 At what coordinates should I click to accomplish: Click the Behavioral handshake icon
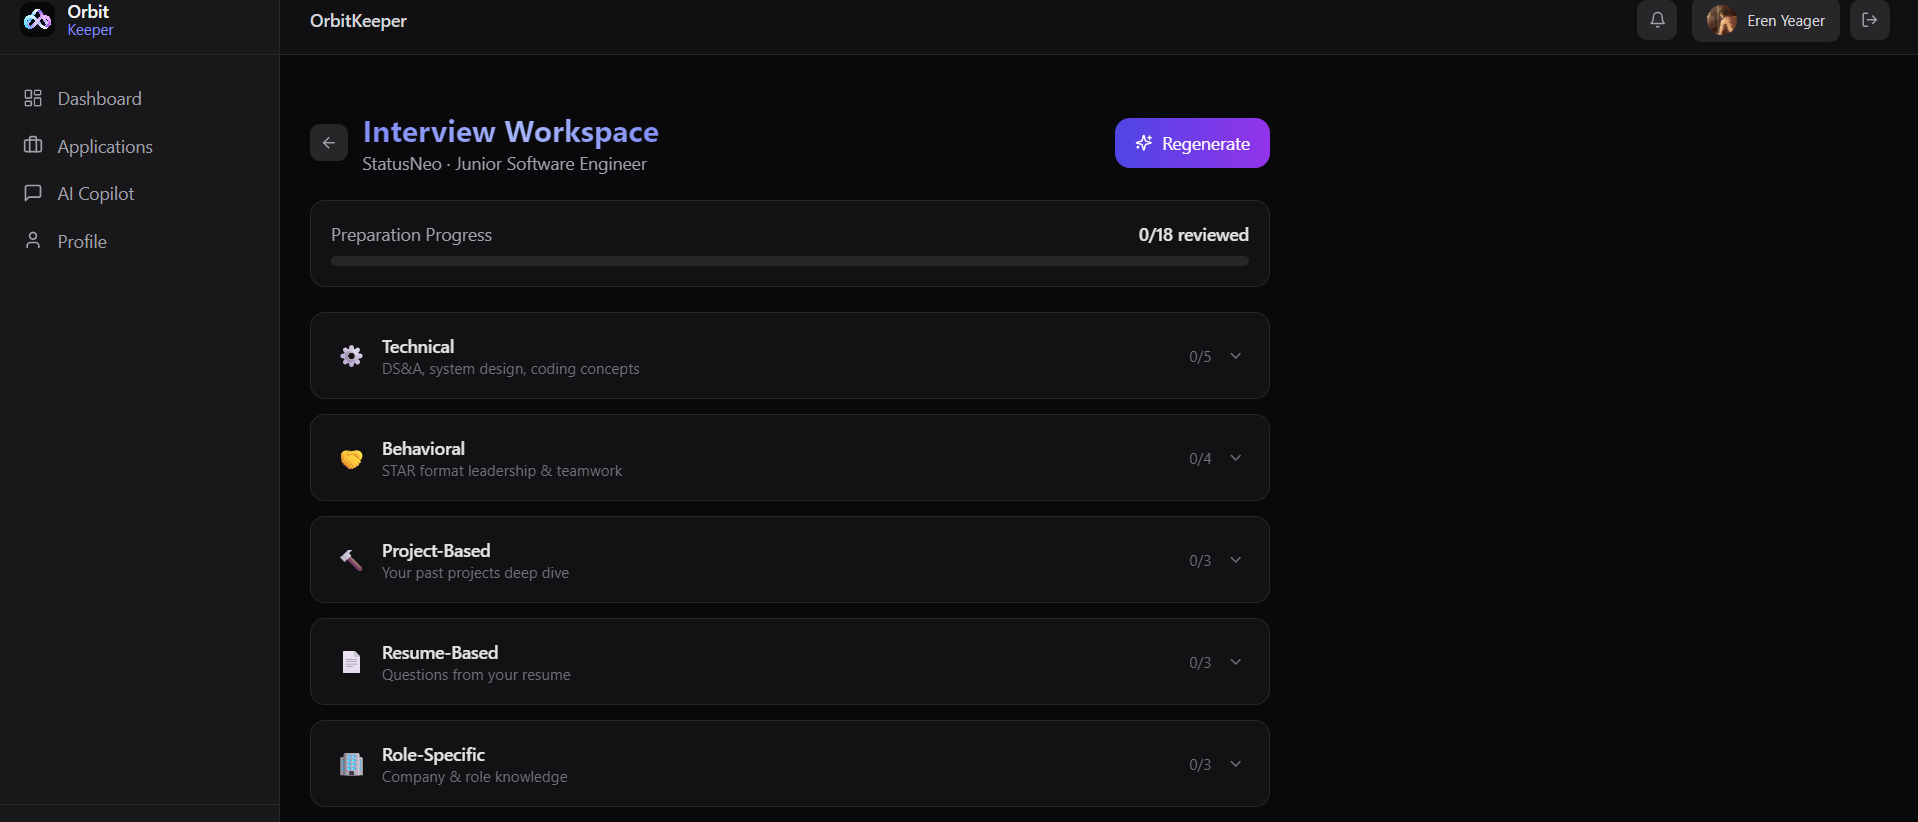pyautogui.click(x=351, y=458)
